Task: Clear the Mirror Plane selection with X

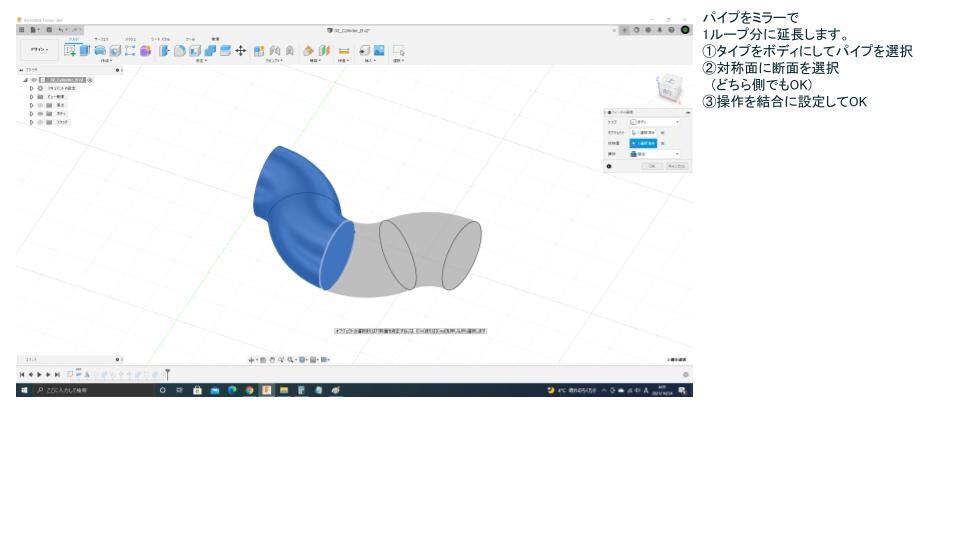Action: point(662,143)
